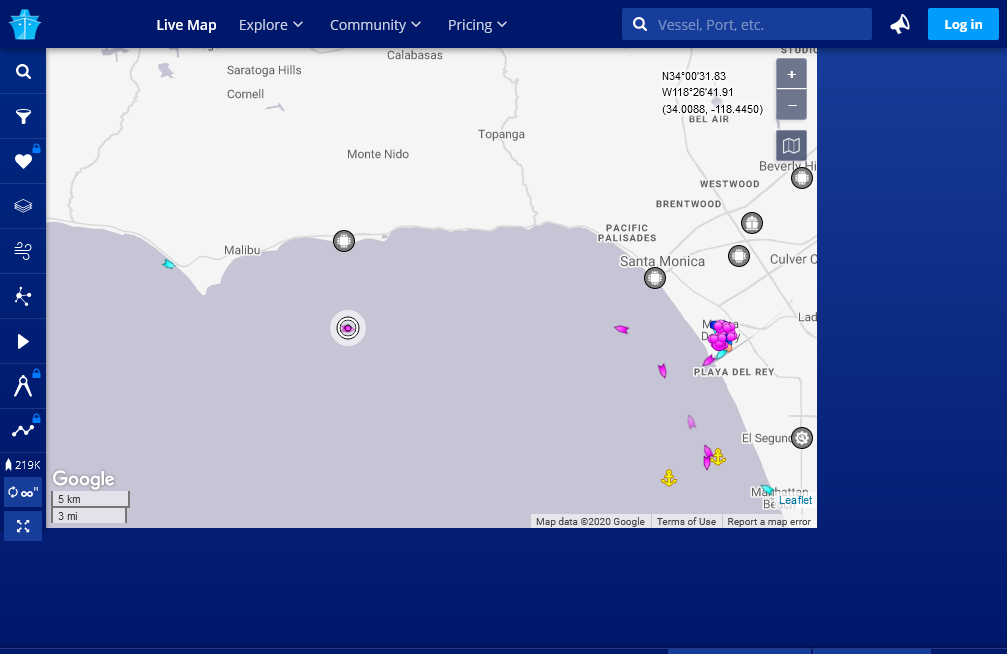Click the marker near Beverly Hills
Screen dimensions: 1007x654
coord(801,178)
